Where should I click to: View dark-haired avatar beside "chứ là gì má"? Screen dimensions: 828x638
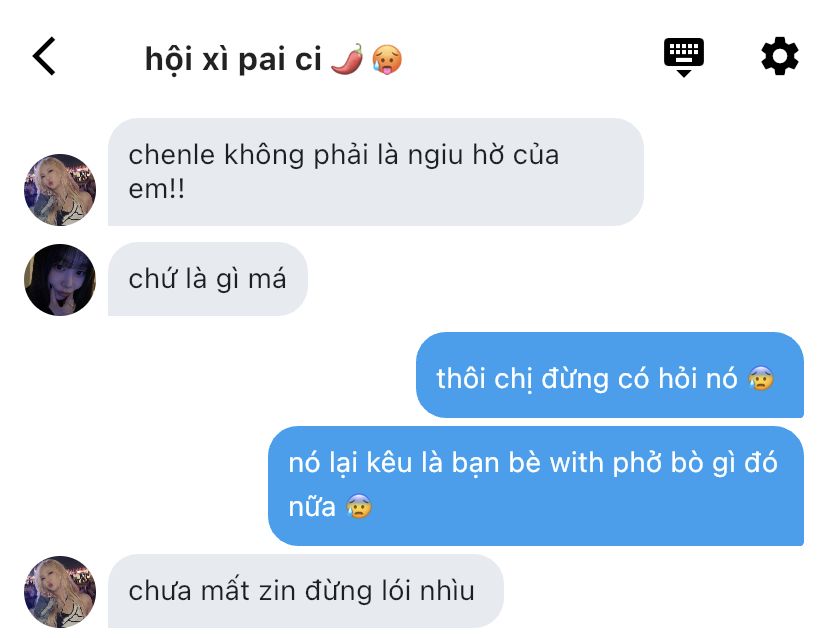(60, 280)
